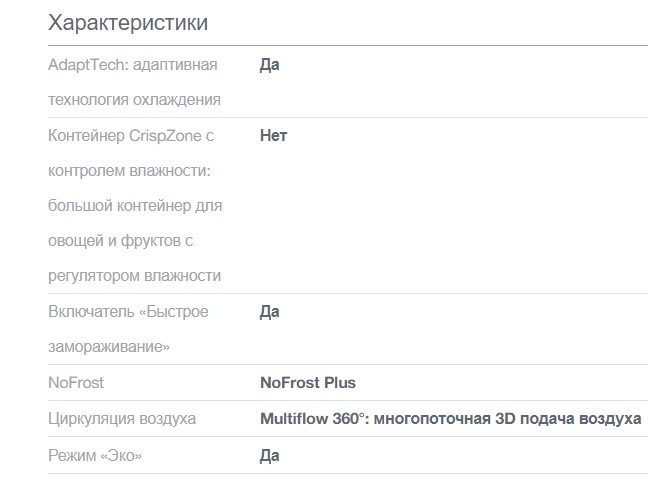Click the "Режим «Эко»" label
This screenshot has height=503, width=648.
click(x=95, y=455)
